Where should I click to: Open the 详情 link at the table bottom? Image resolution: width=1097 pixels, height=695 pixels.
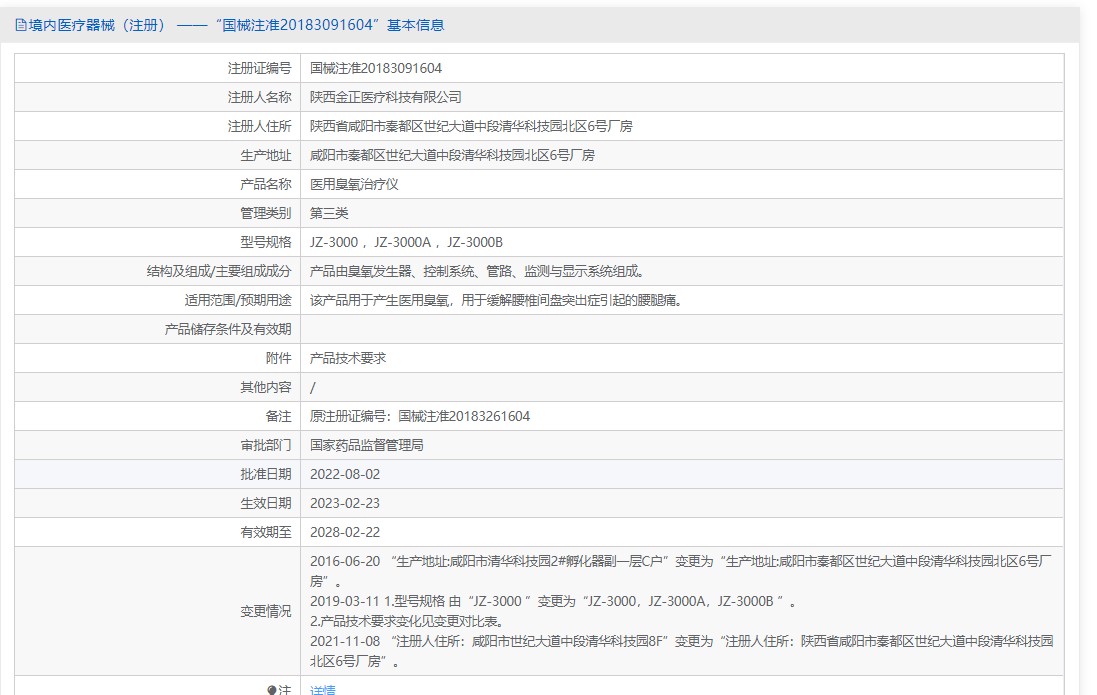point(323,690)
